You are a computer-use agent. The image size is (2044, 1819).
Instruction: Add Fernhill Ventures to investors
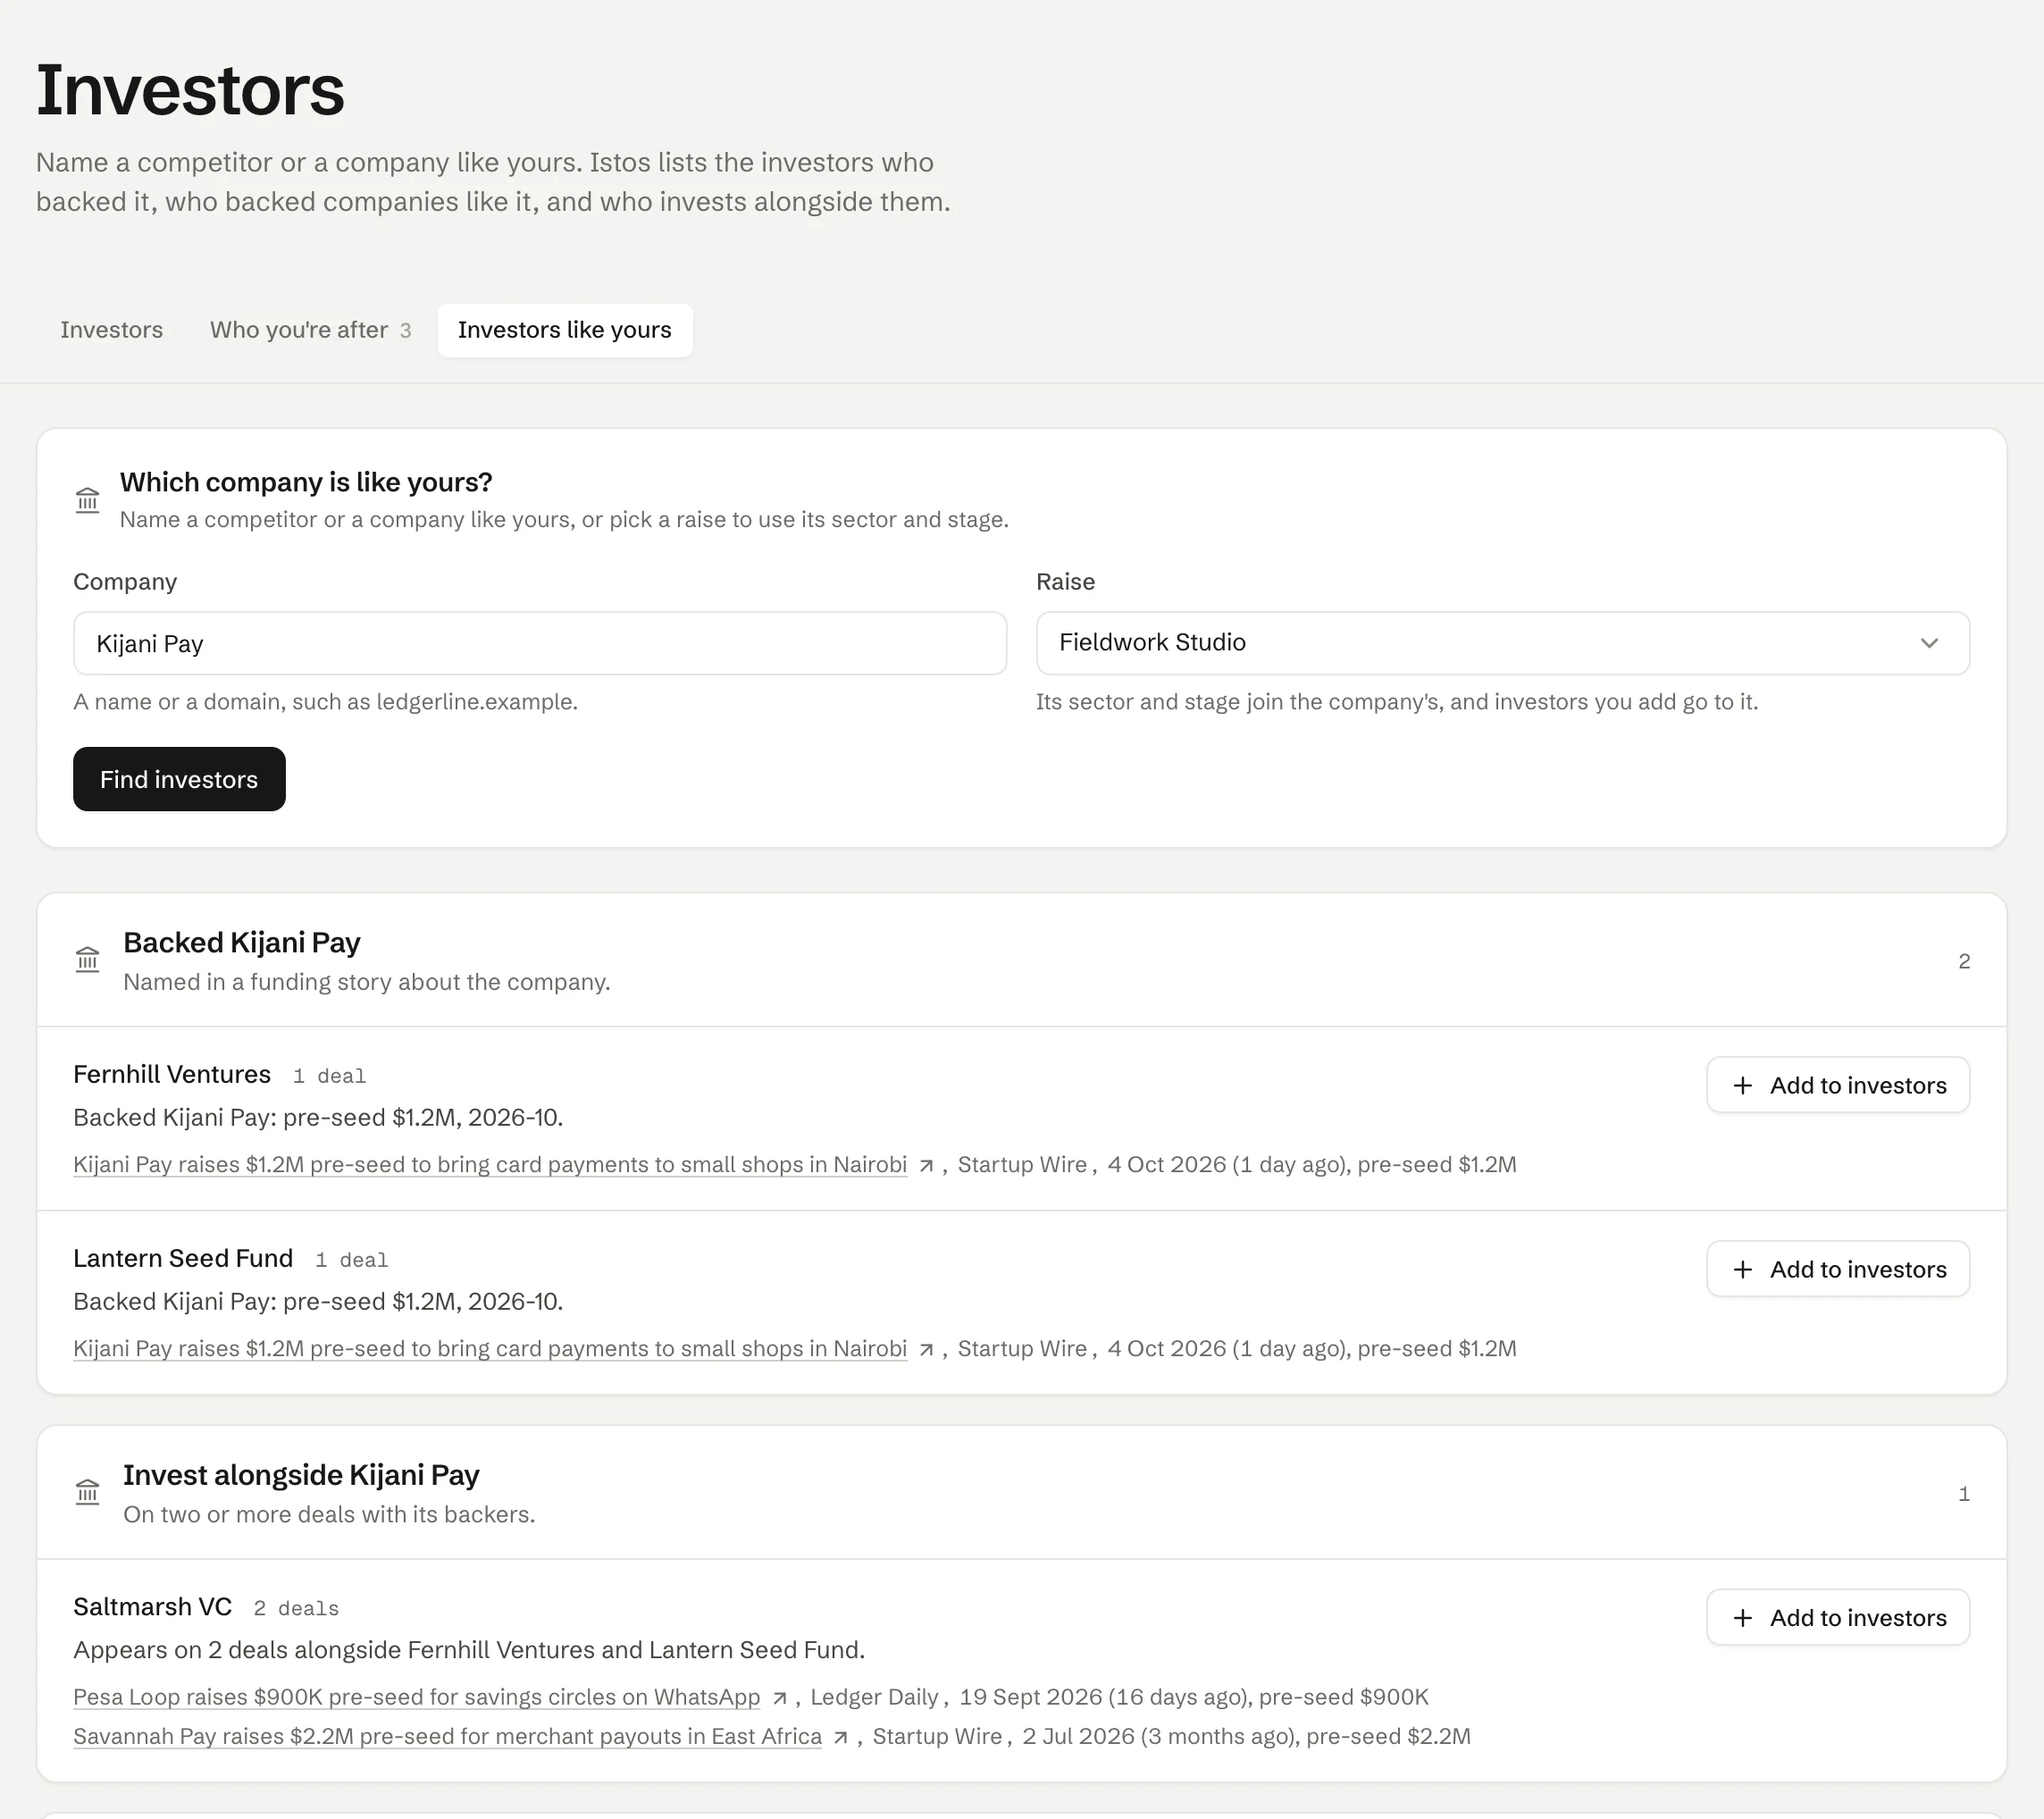[1838, 1085]
